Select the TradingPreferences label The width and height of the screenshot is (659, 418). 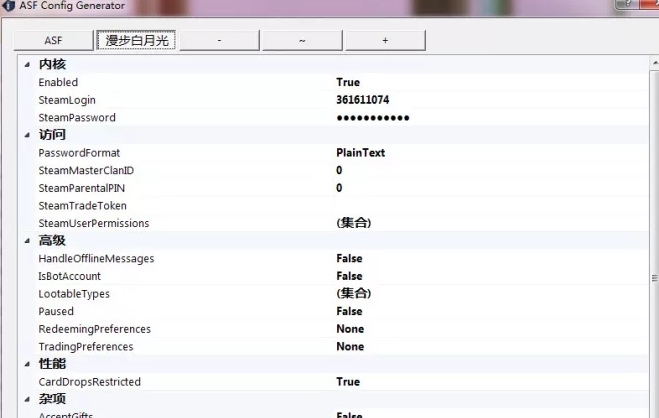pyautogui.click(x=86, y=347)
